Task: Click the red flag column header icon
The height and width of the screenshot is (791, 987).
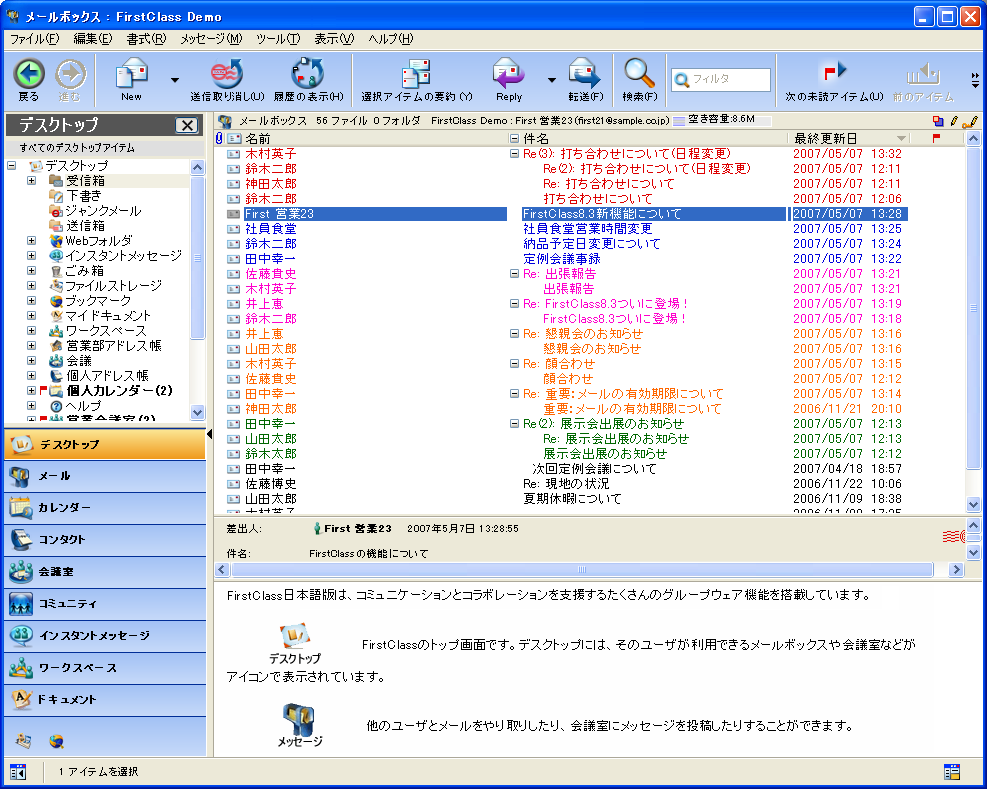Action: coord(936,138)
